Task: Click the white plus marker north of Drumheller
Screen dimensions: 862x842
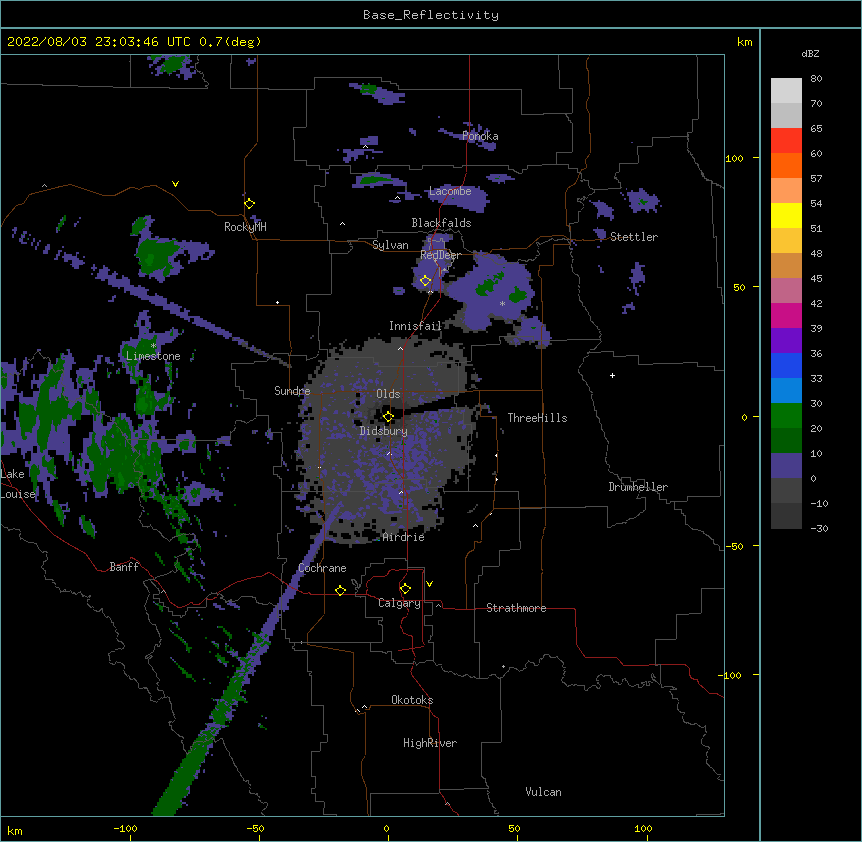Action: pyautogui.click(x=612, y=375)
